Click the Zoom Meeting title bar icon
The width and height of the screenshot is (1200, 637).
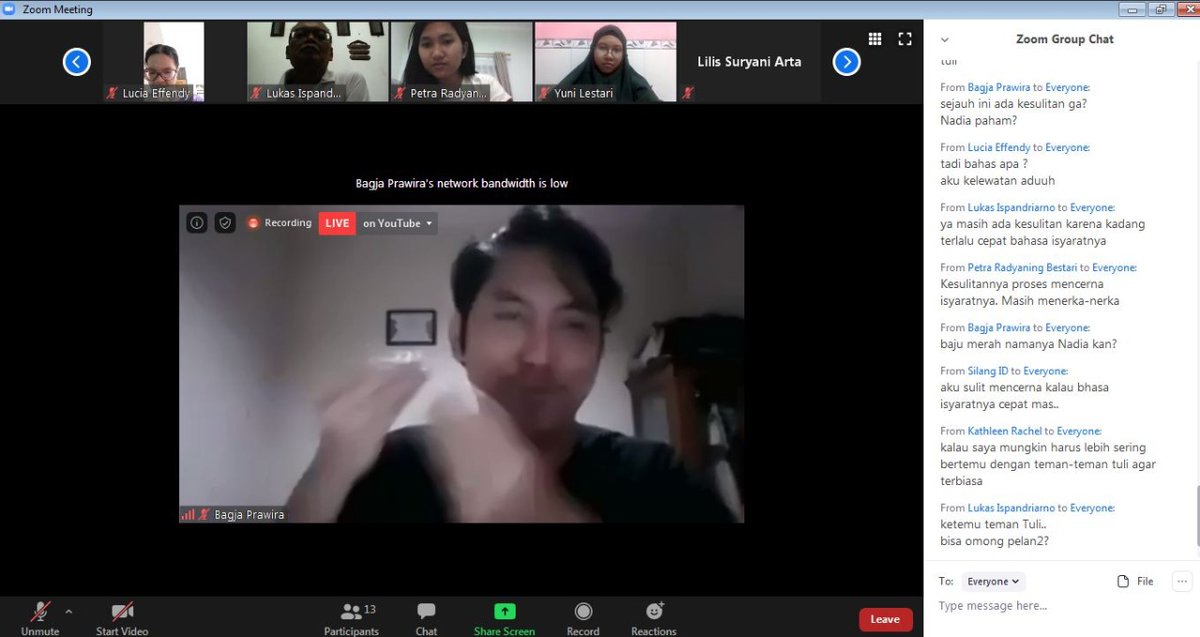pos(10,9)
